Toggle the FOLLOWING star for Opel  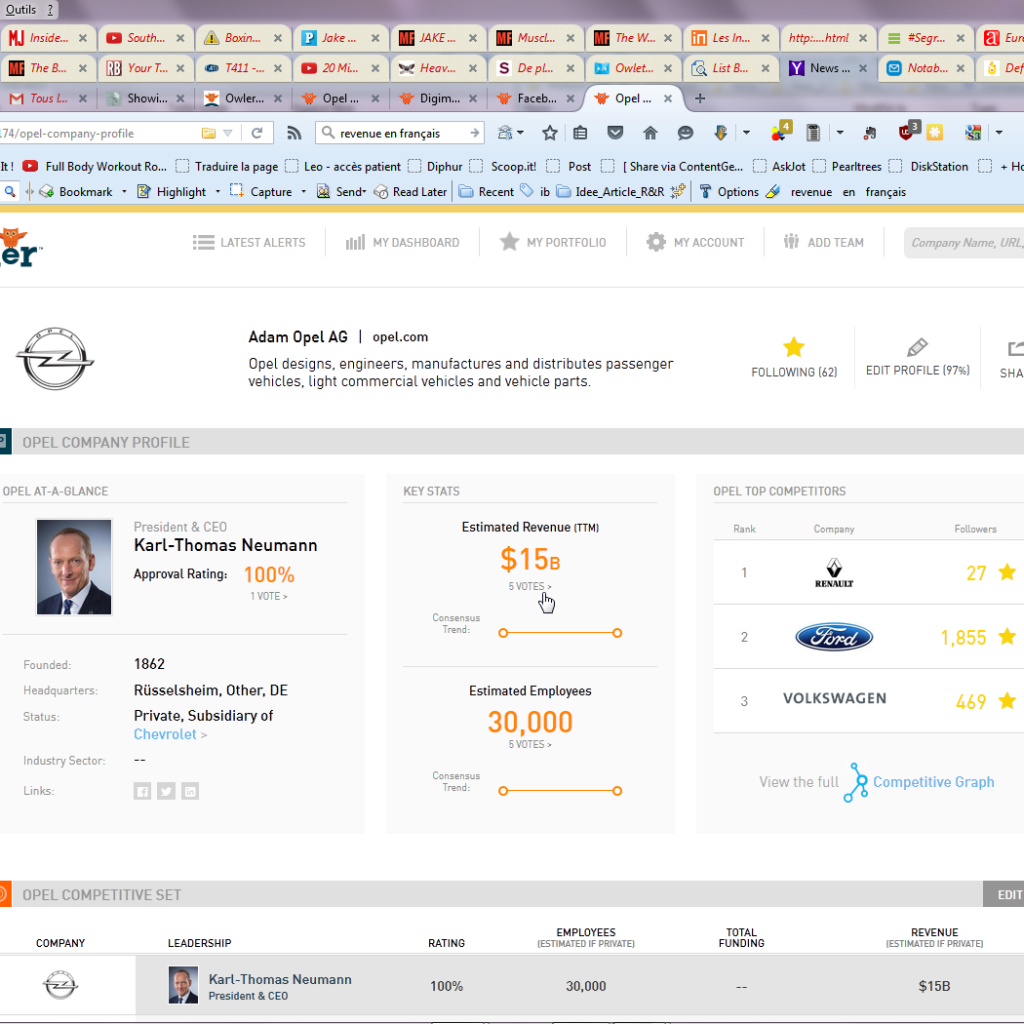793,347
